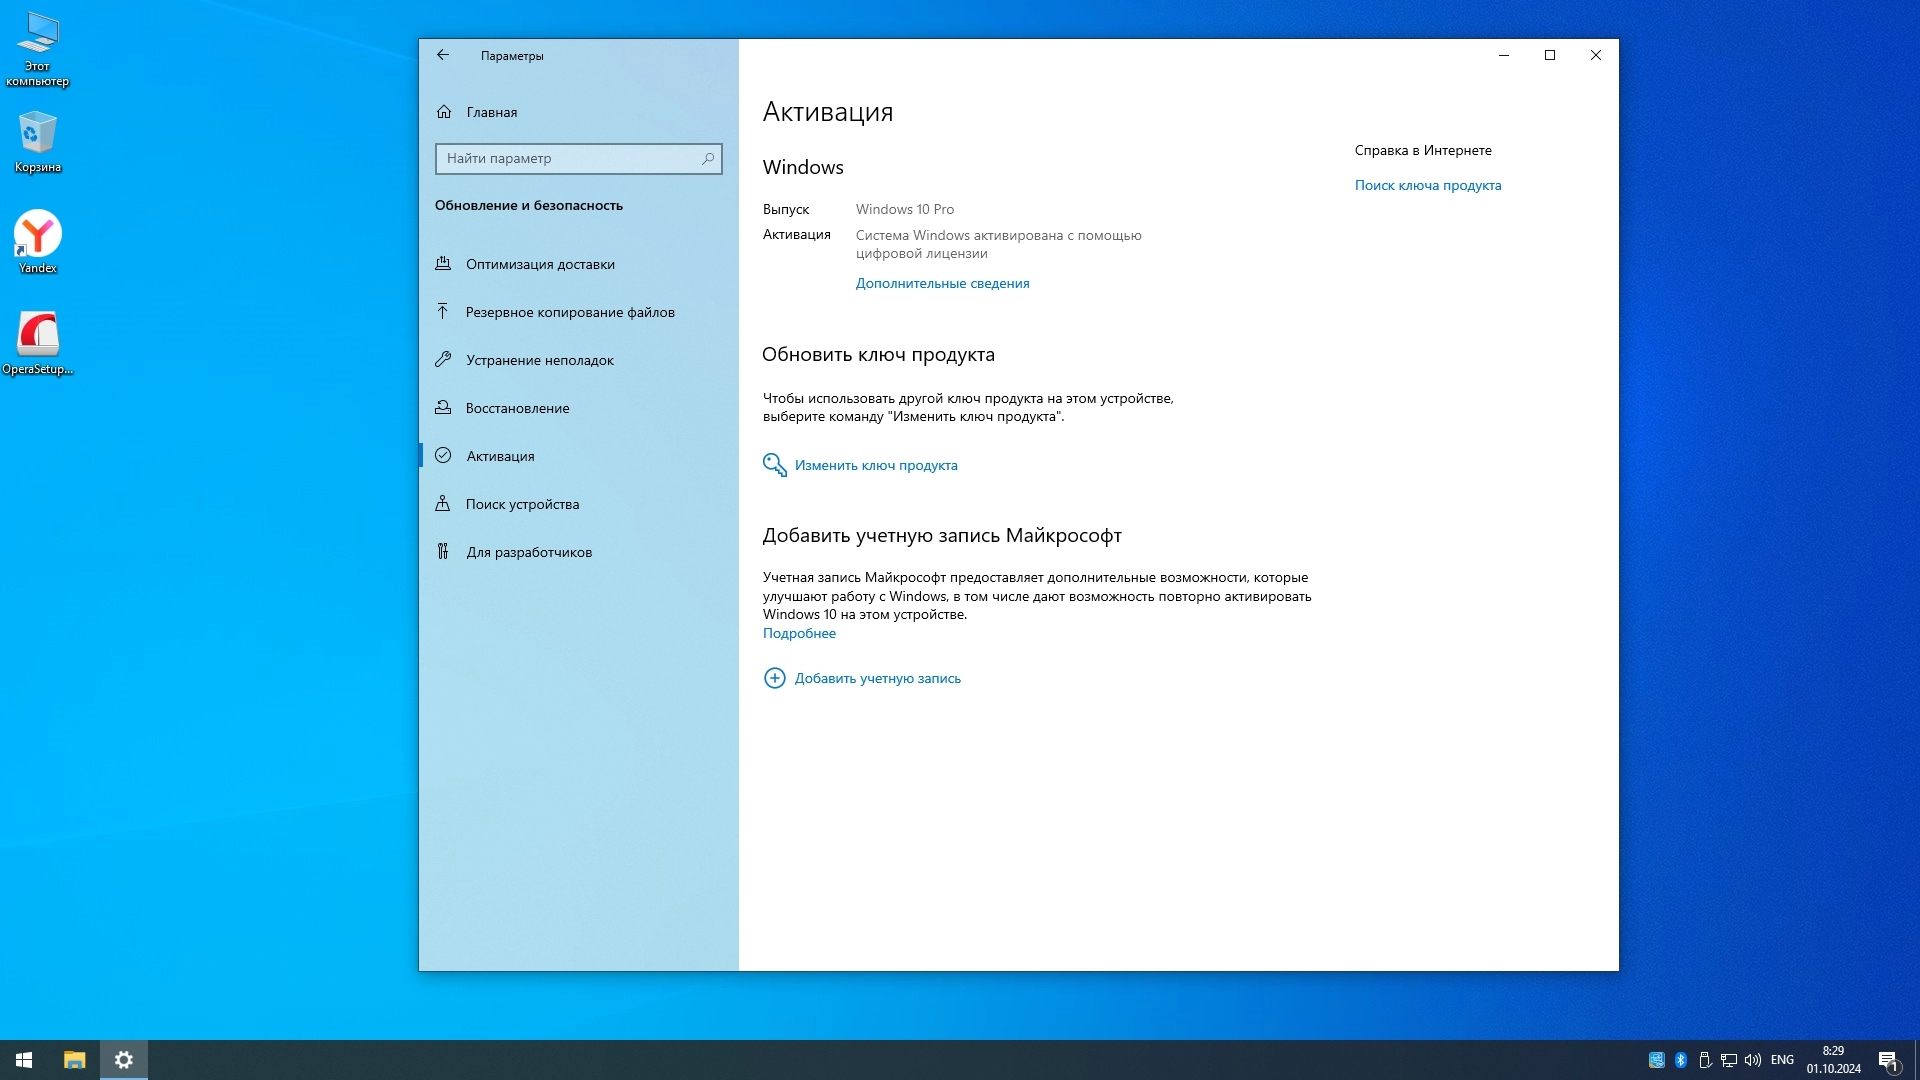Image resolution: width=1920 pixels, height=1080 pixels.
Task: Go to Восстановление section
Action: 517,408
